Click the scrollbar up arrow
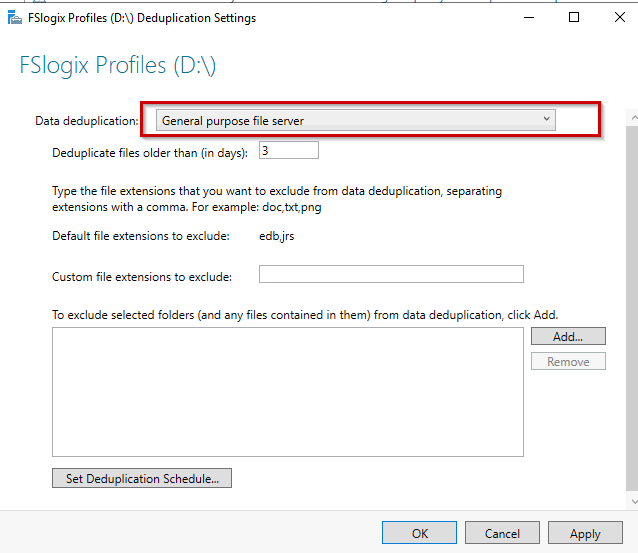 coord(633,118)
